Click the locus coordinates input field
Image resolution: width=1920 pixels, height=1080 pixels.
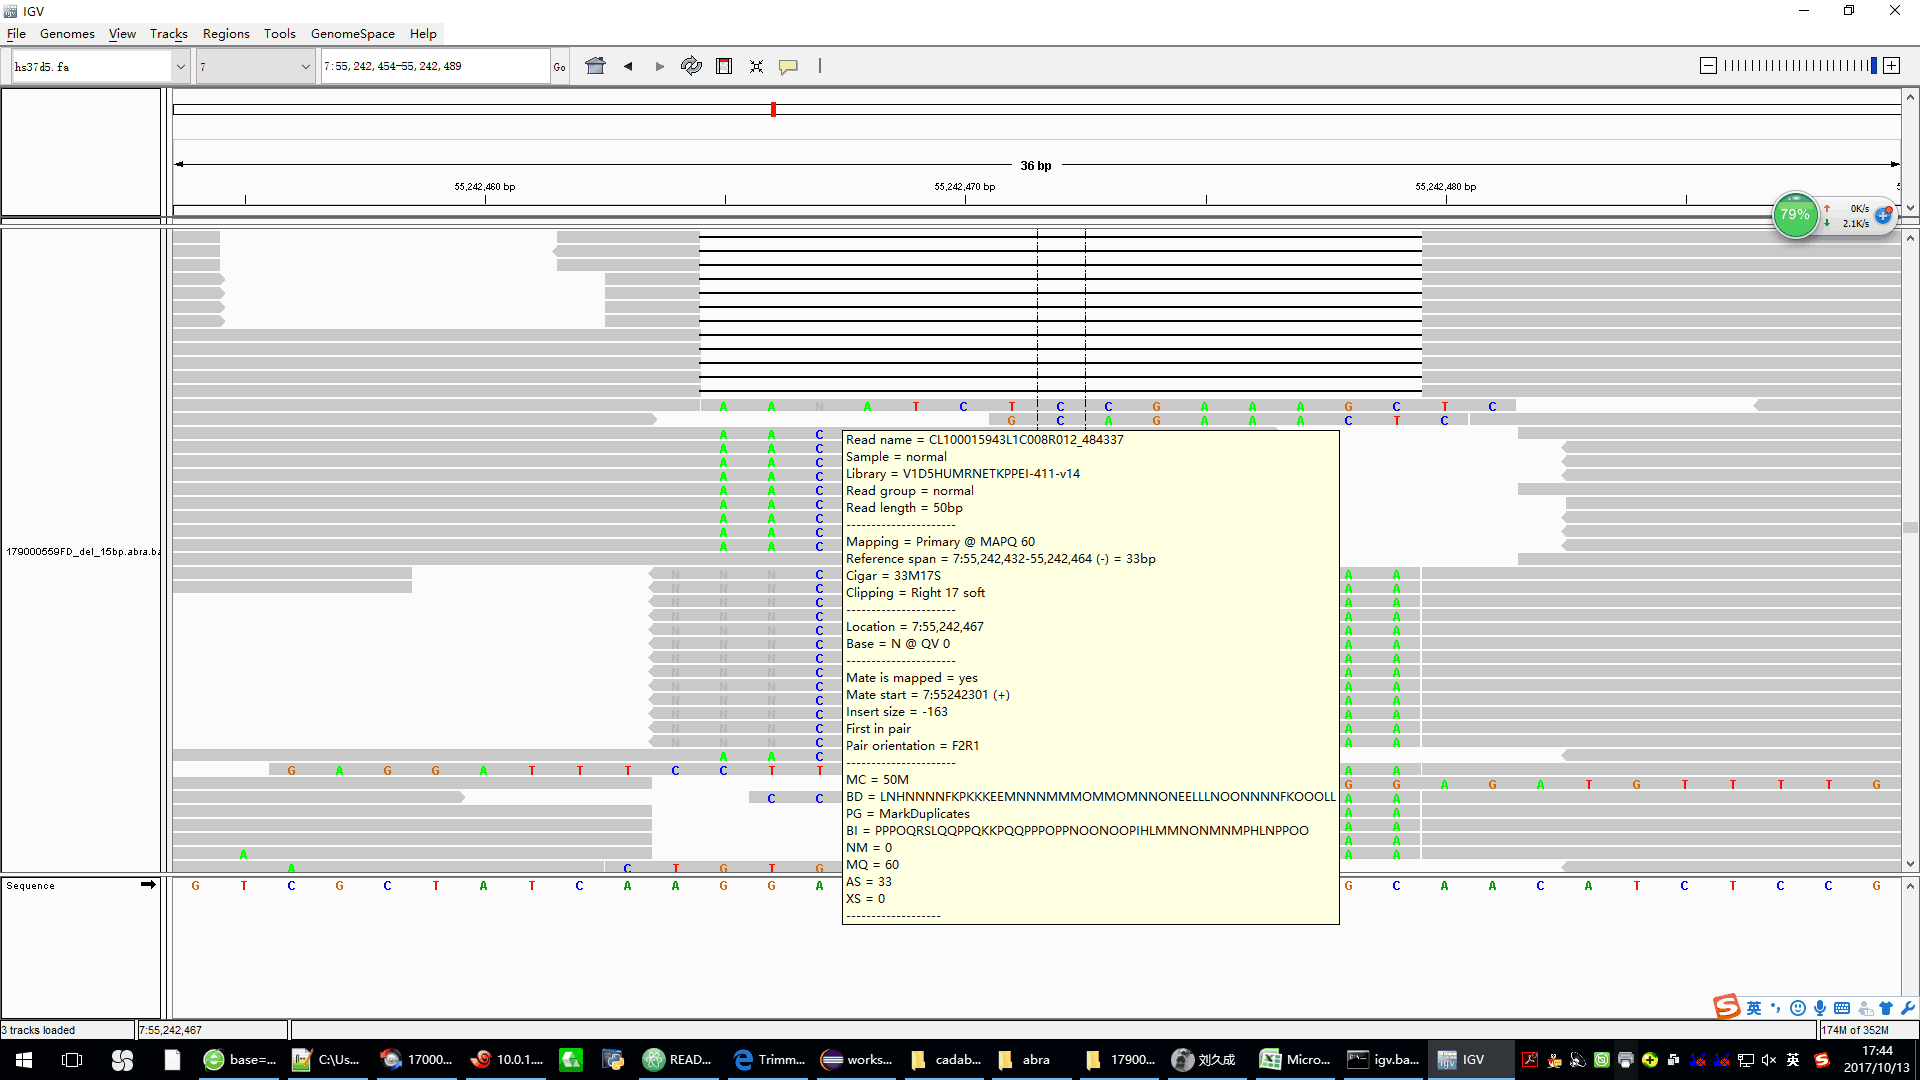(434, 67)
